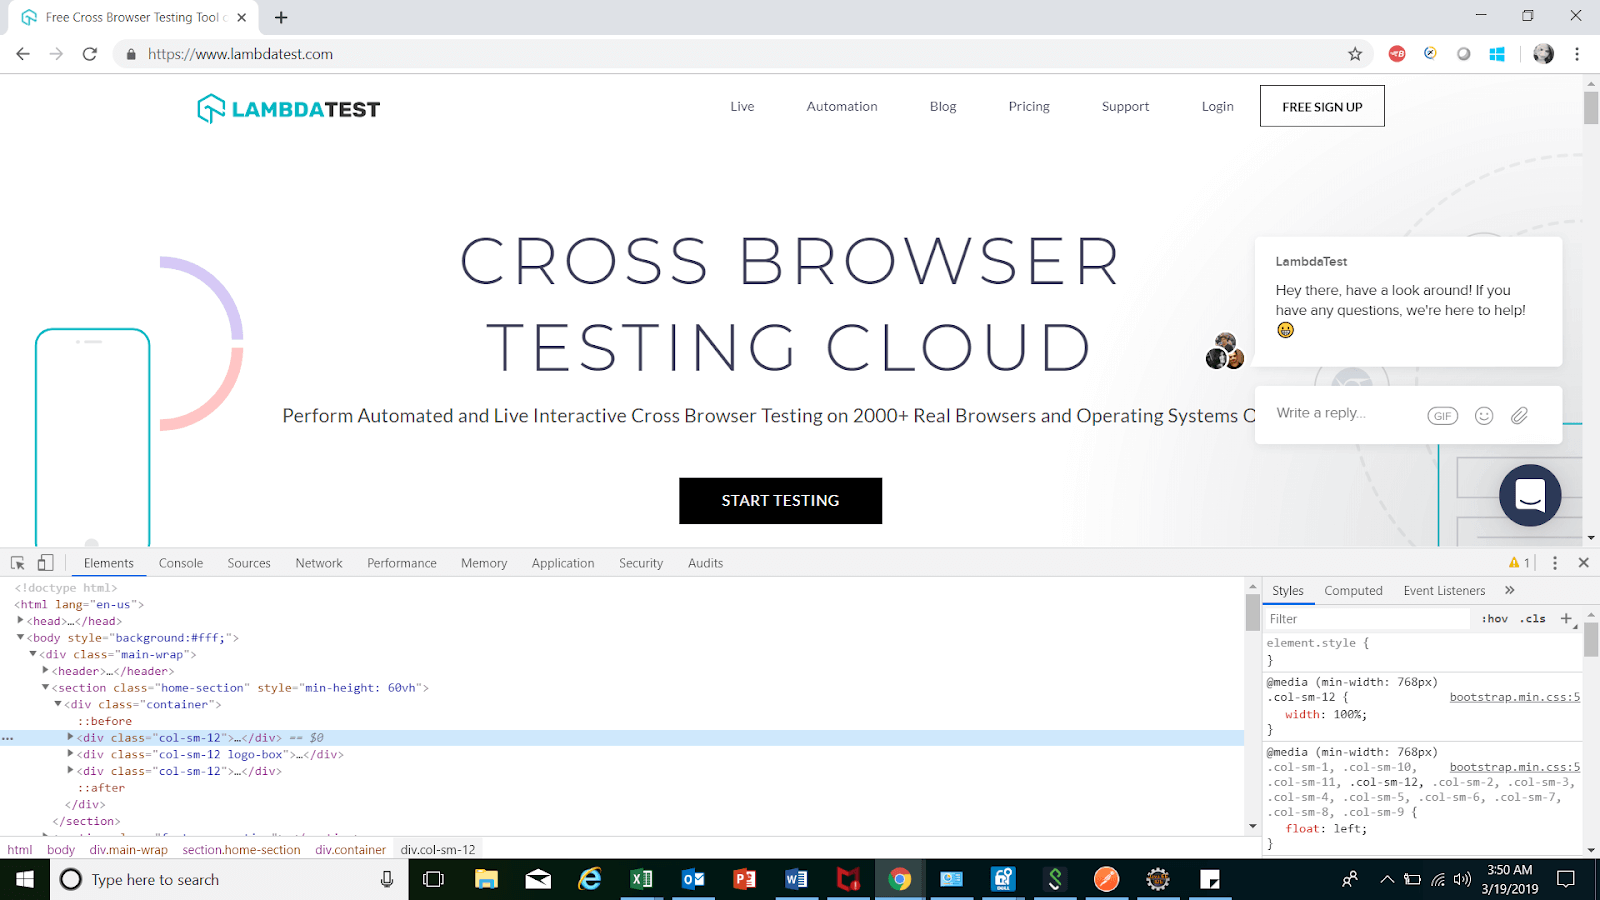
Task: Bookmark page with the star icon
Action: pos(1355,54)
